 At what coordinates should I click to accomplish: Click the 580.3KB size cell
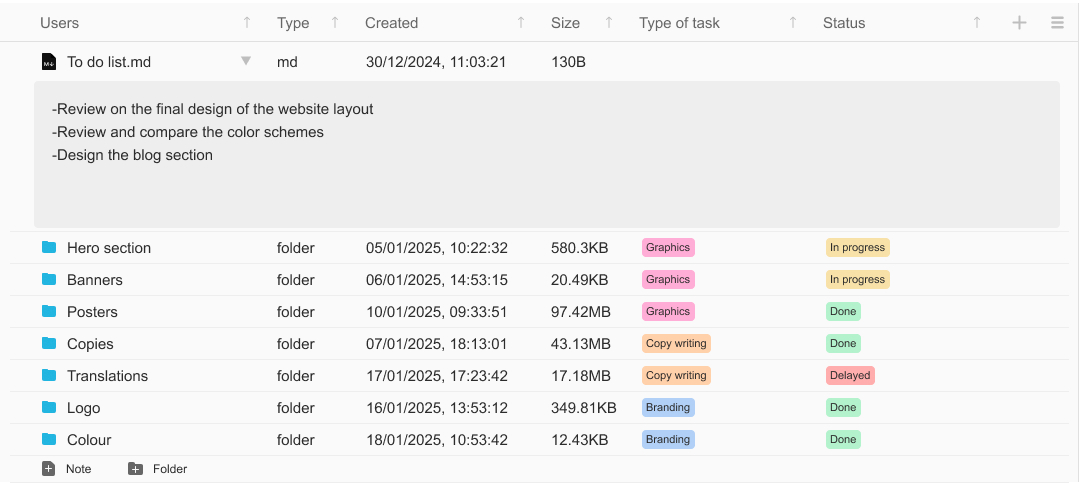tap(579, 248)
